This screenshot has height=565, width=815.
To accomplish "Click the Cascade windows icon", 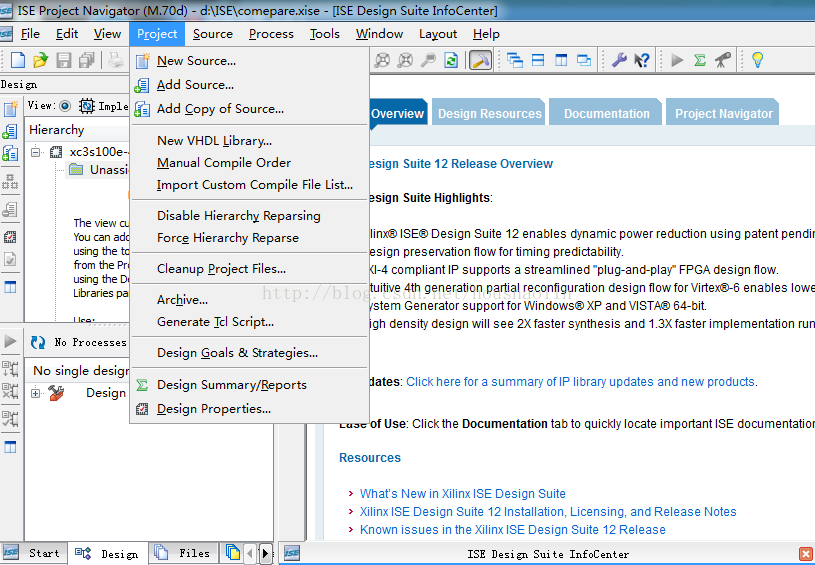I will 515,60.
